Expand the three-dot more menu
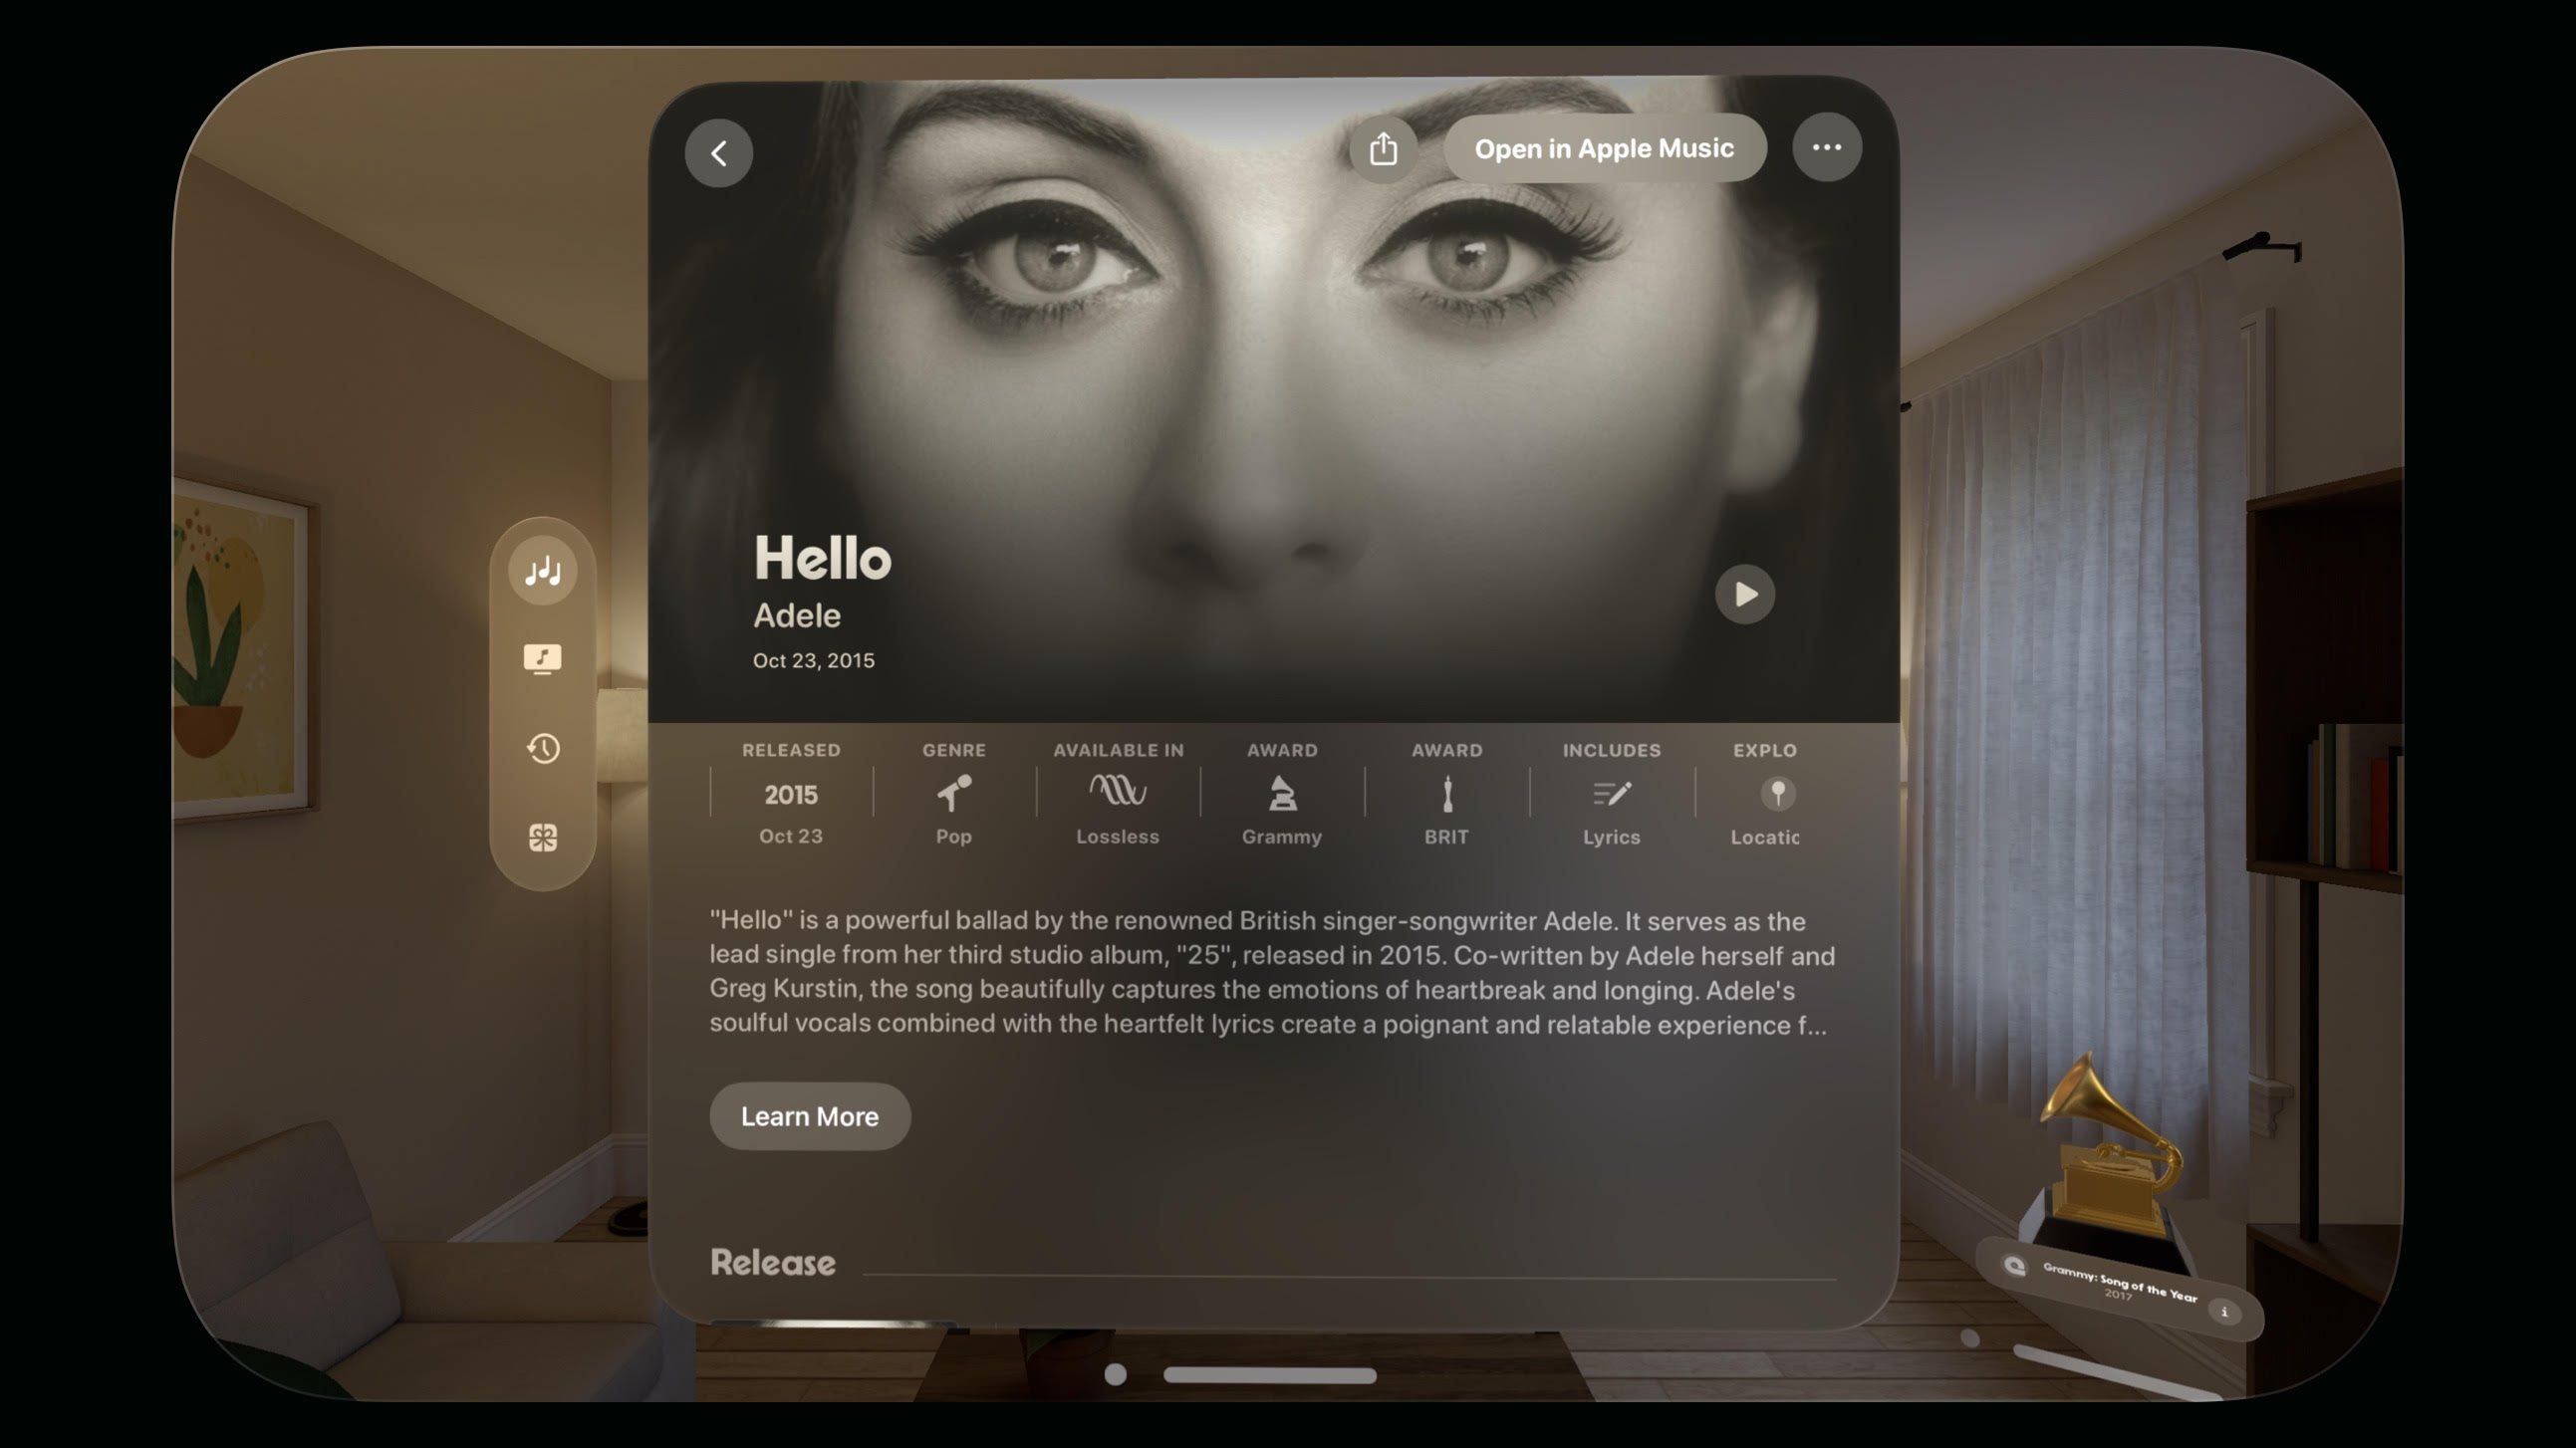 1828,148
